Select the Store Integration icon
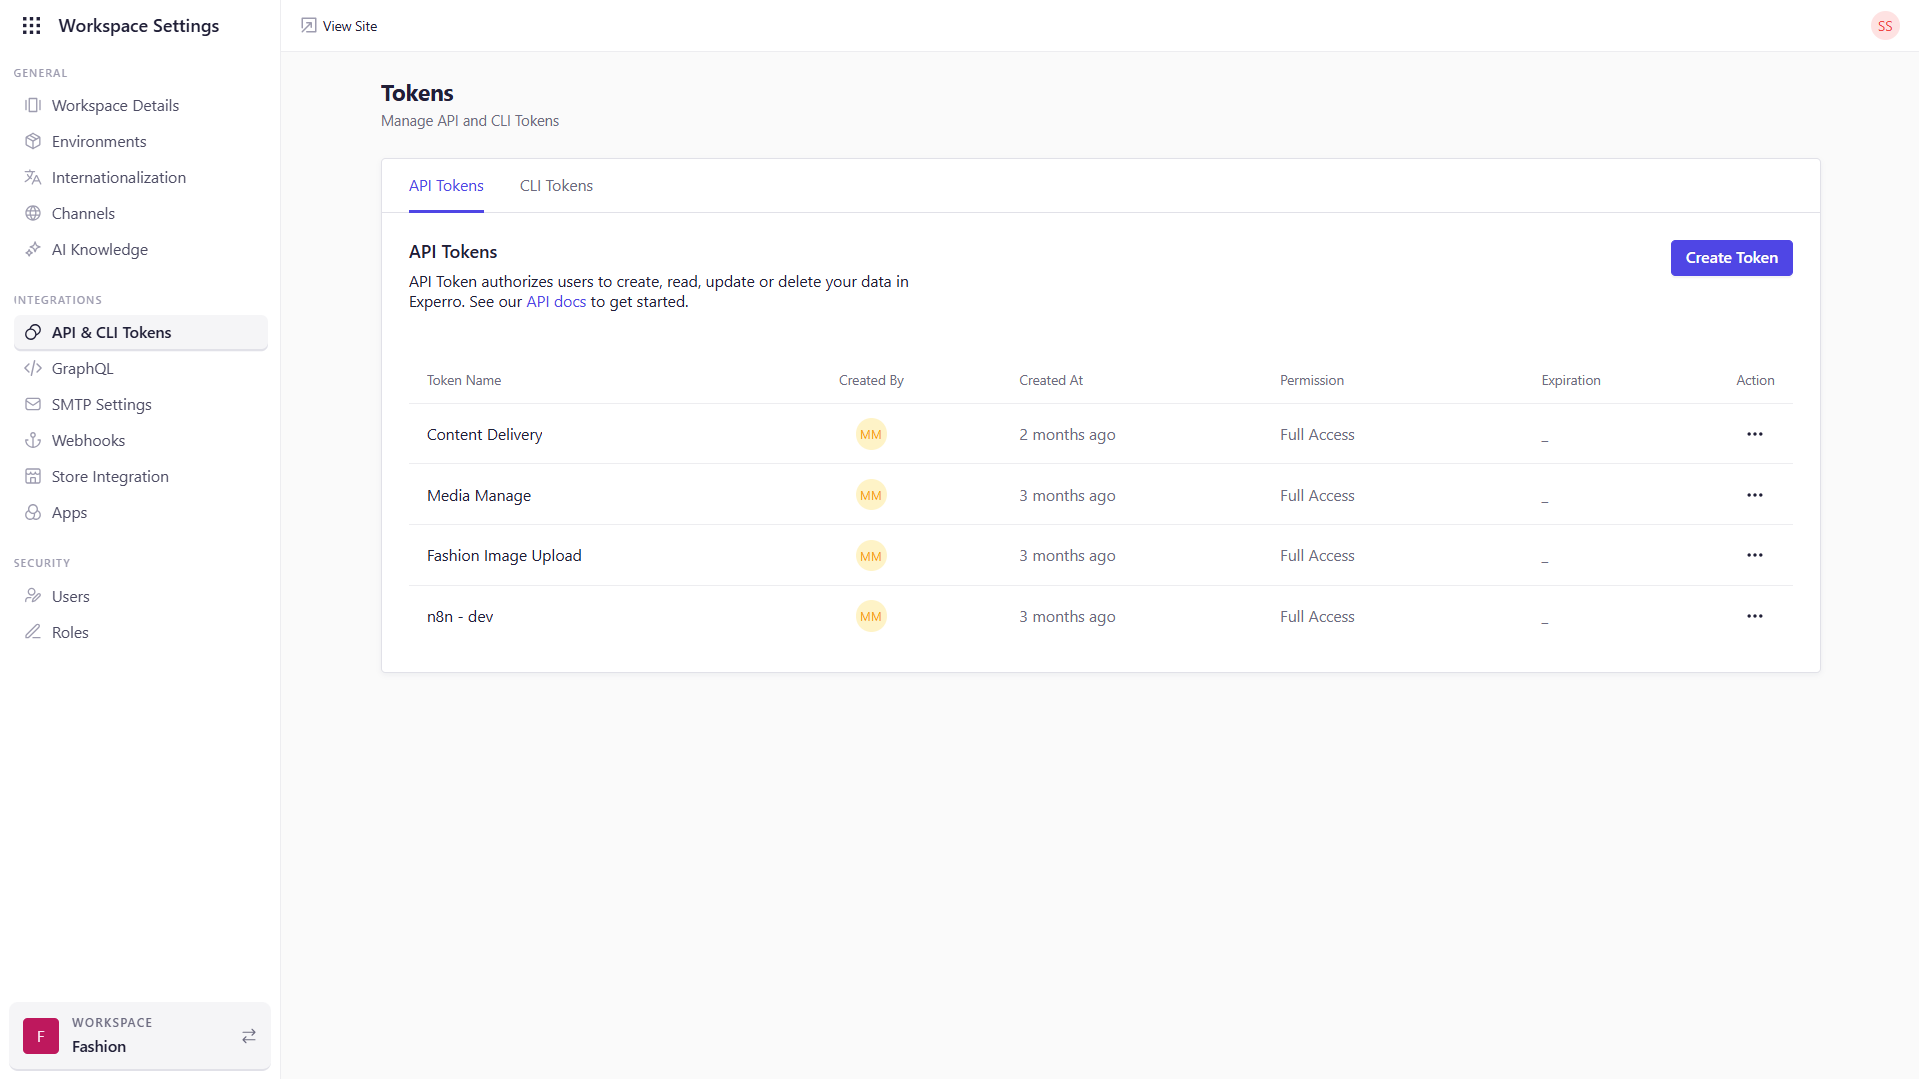 coord(33,476)
